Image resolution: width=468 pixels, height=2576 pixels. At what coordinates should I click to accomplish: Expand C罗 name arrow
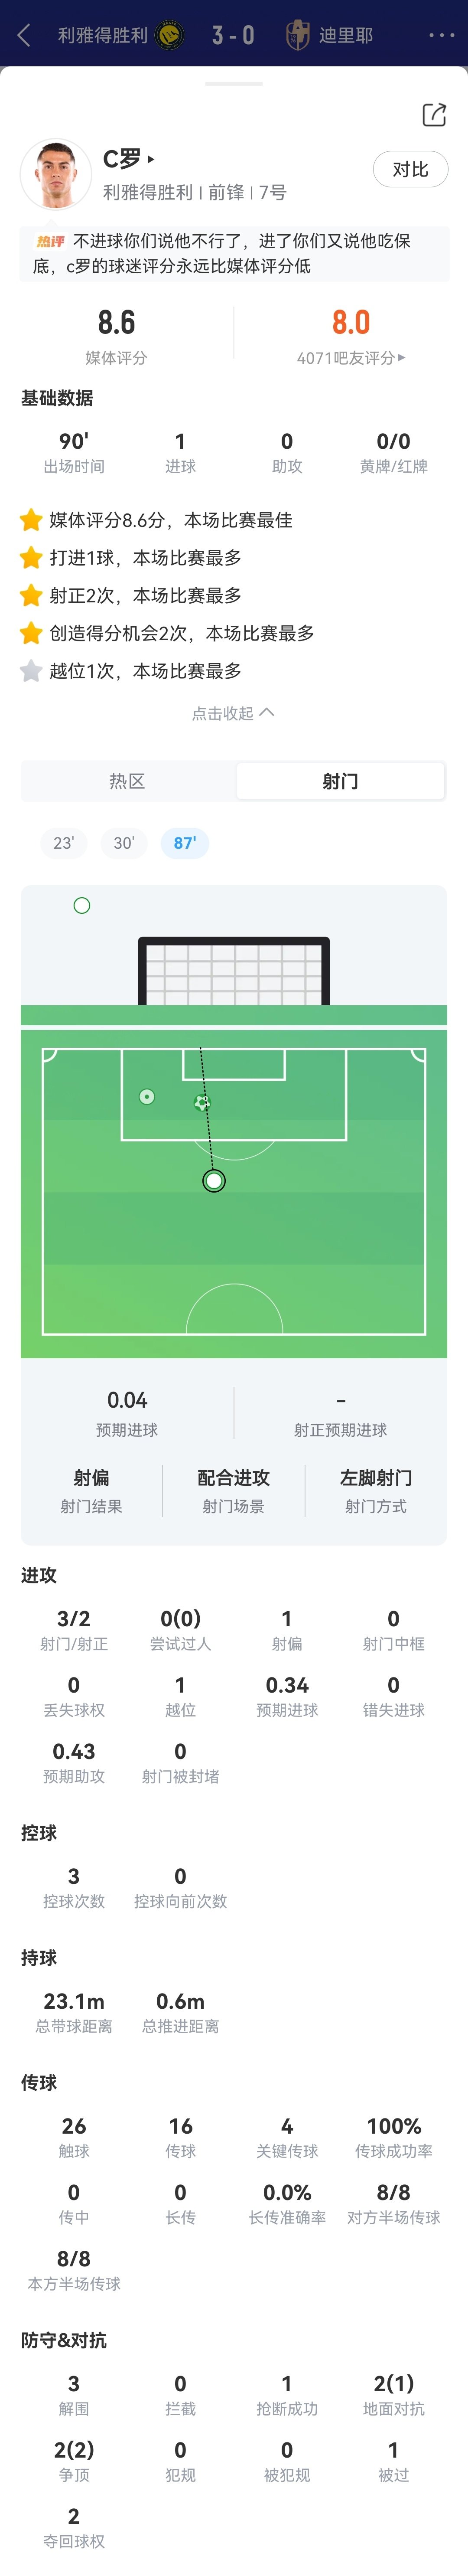point(151,159)
